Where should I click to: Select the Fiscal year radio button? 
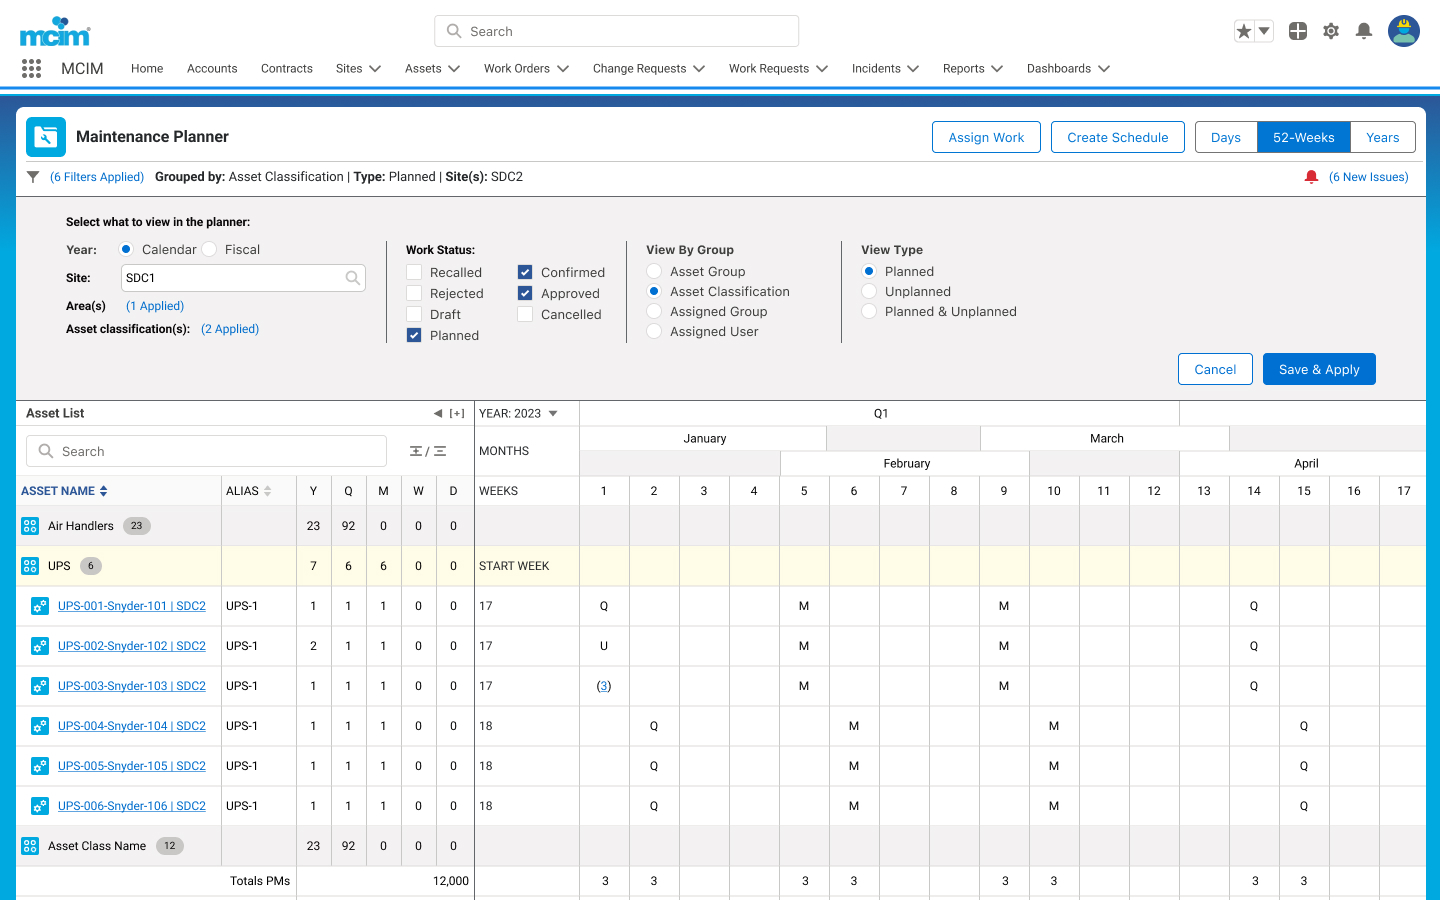point(209,249)
